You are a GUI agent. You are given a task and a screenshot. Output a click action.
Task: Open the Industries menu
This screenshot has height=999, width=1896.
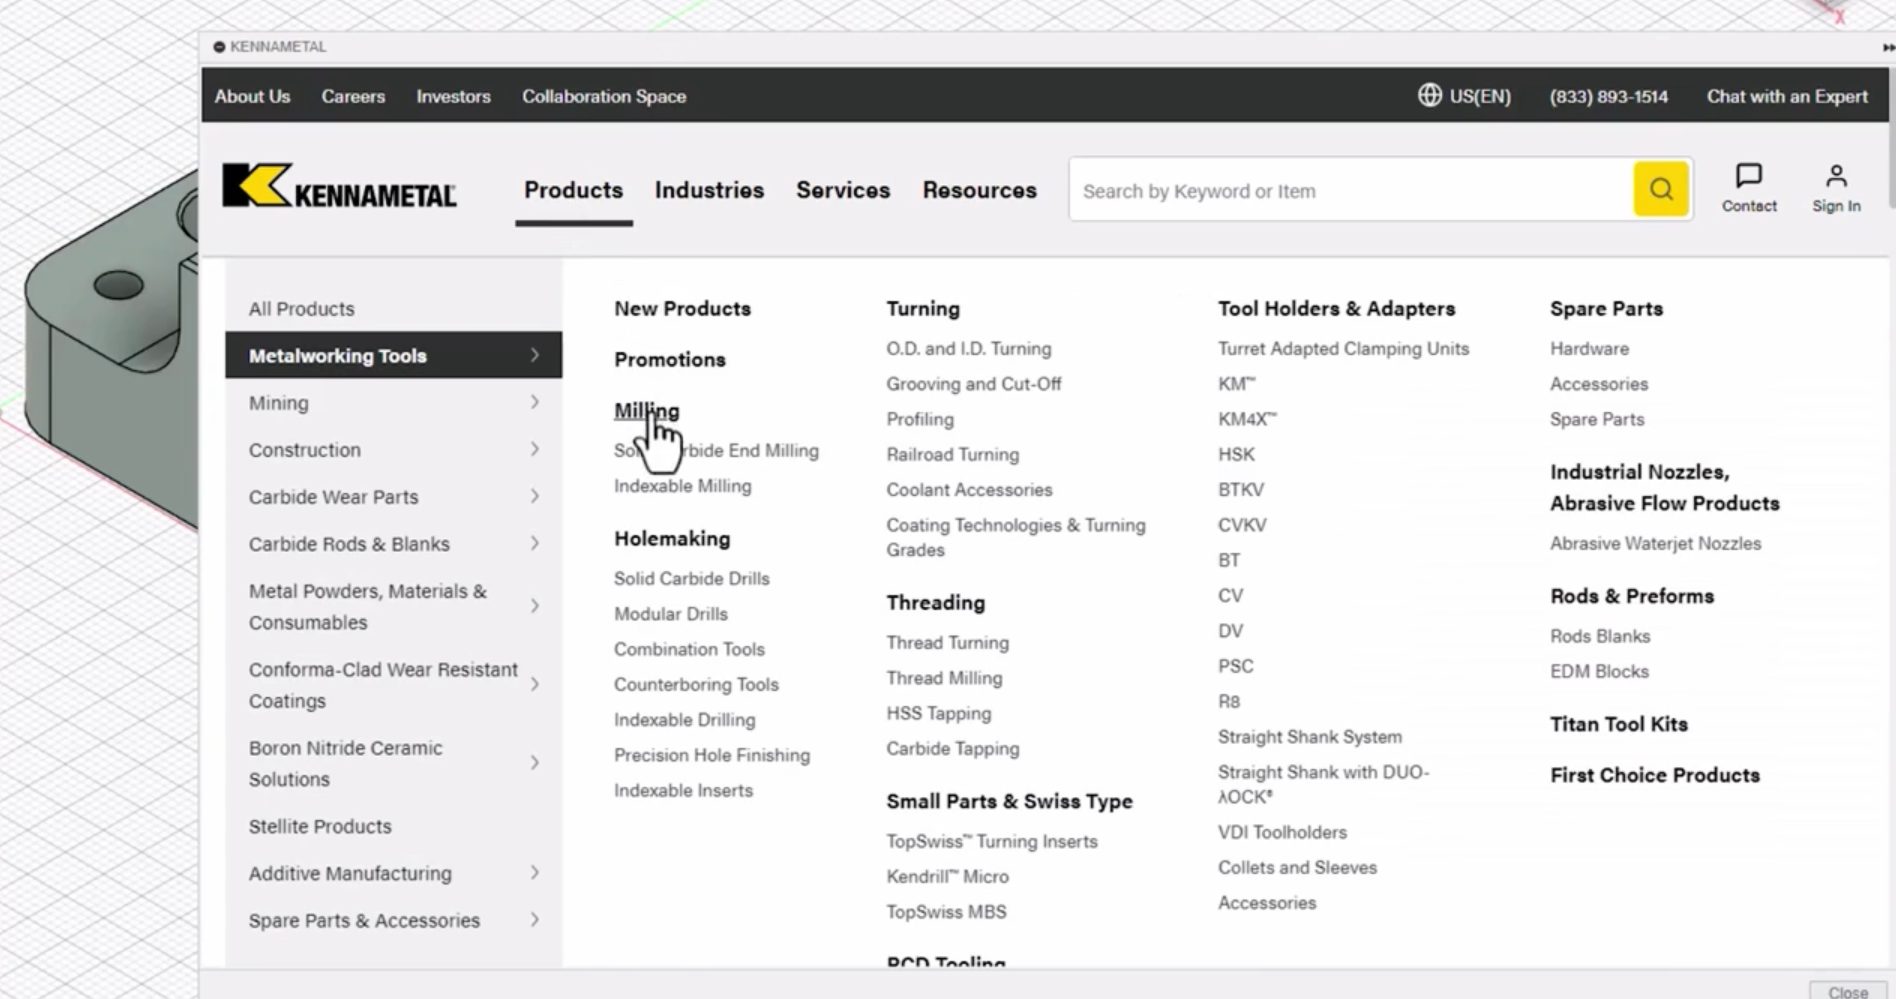click(x=709, y=190)
